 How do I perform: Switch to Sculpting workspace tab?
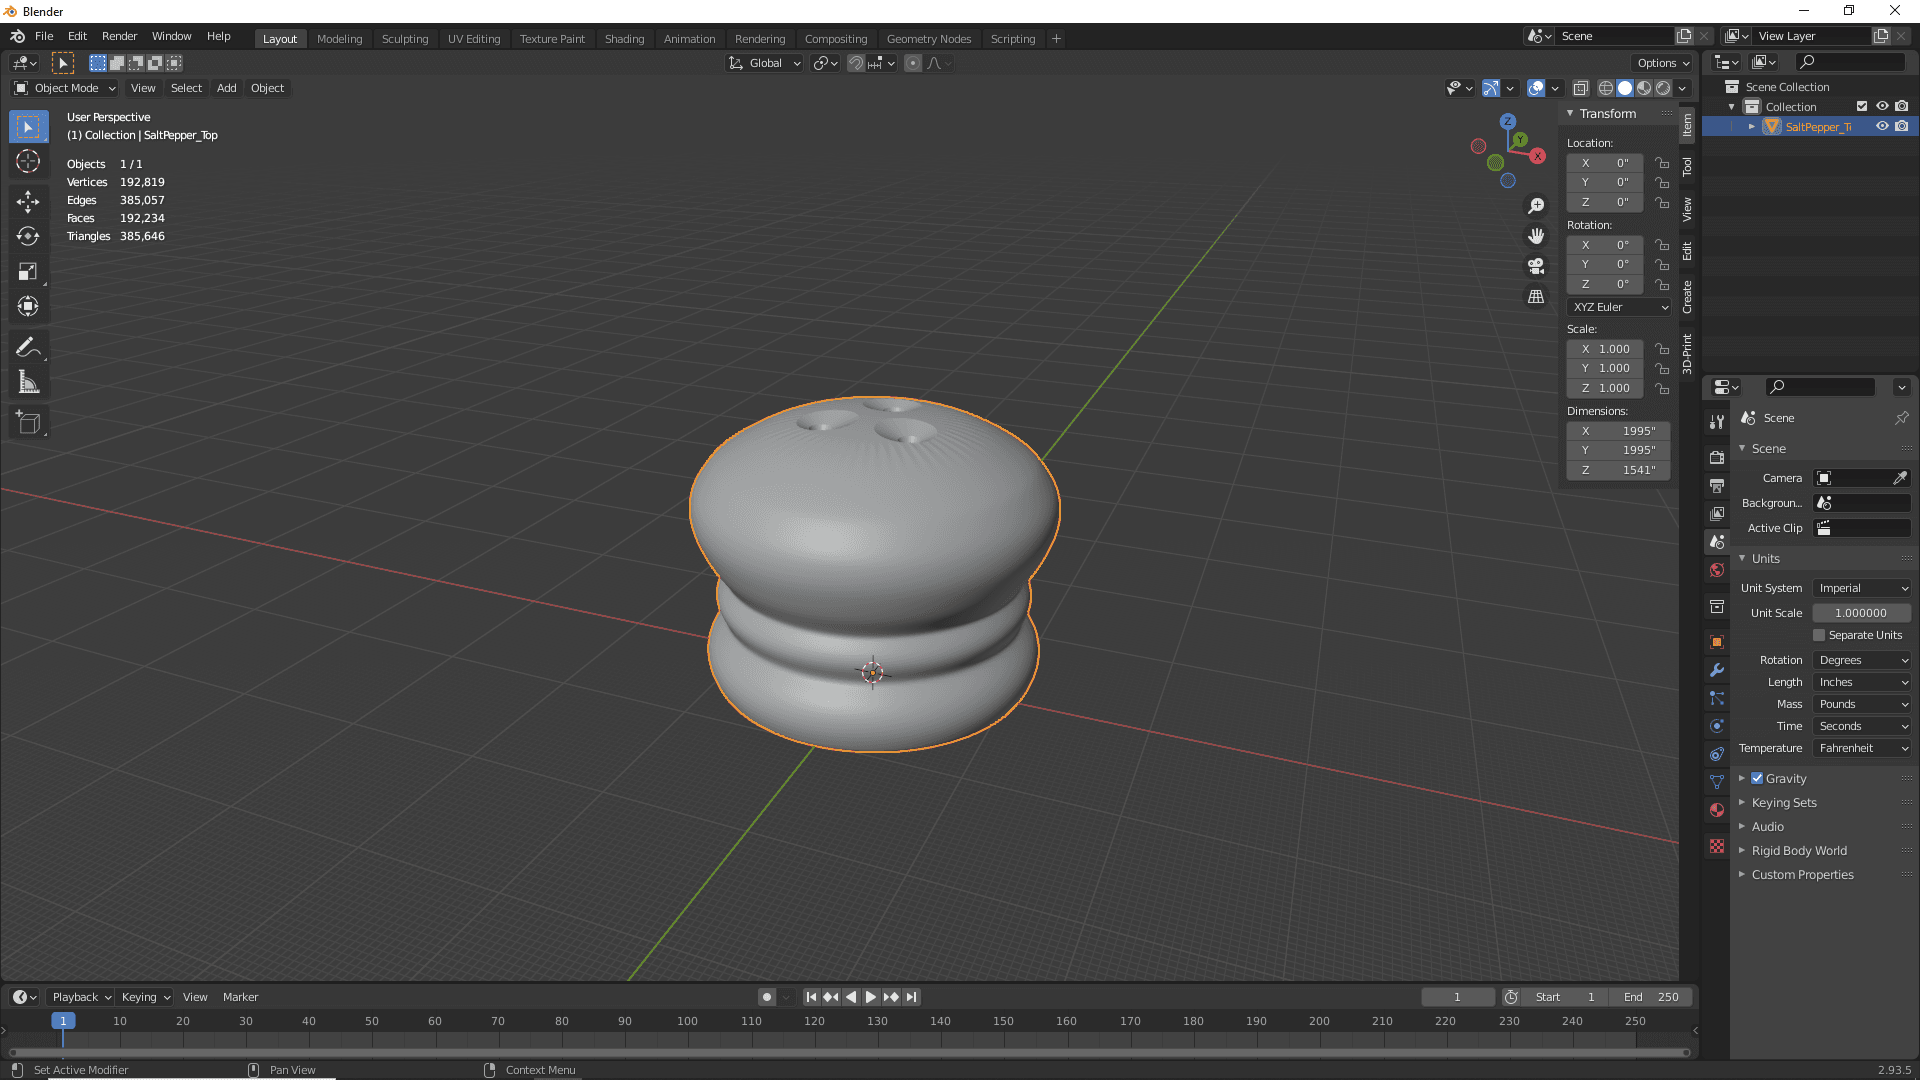pyautogui.click(x=405, y=38)
